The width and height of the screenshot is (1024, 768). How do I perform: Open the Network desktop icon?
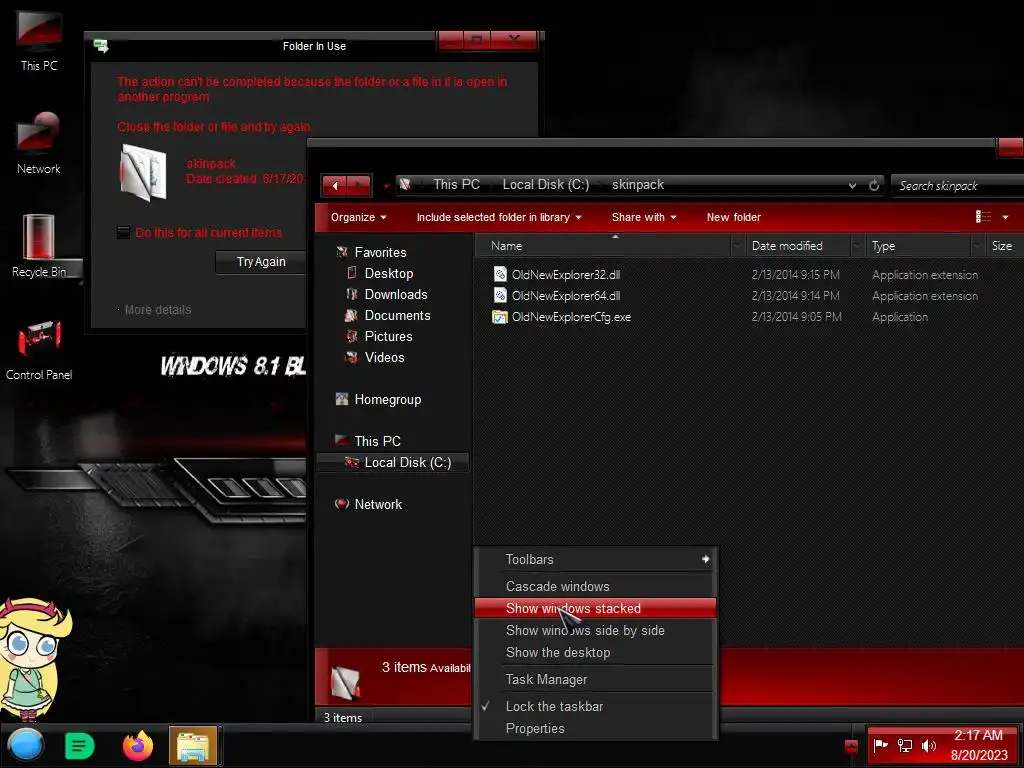click(x=39, y=142)
